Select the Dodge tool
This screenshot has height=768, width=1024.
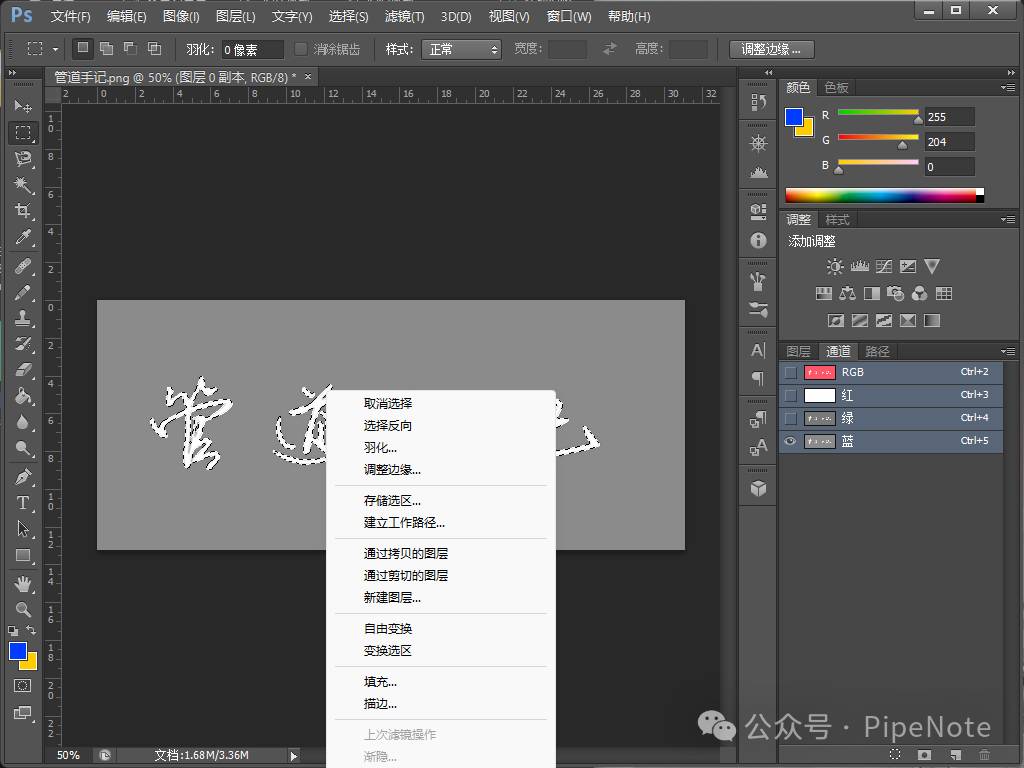point(23,448)
